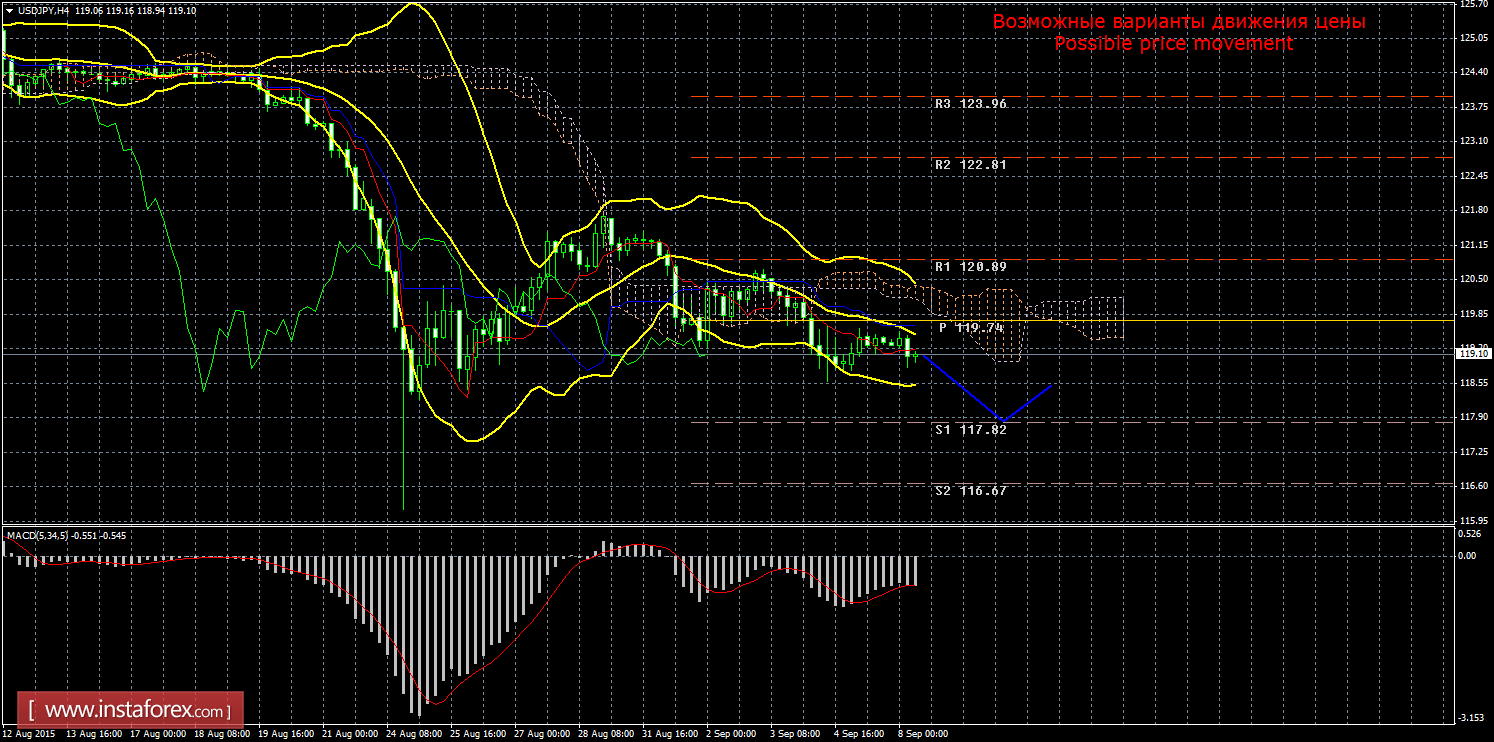
Task: Click 123.10 on the price scale
Action: click(1473, 141)
